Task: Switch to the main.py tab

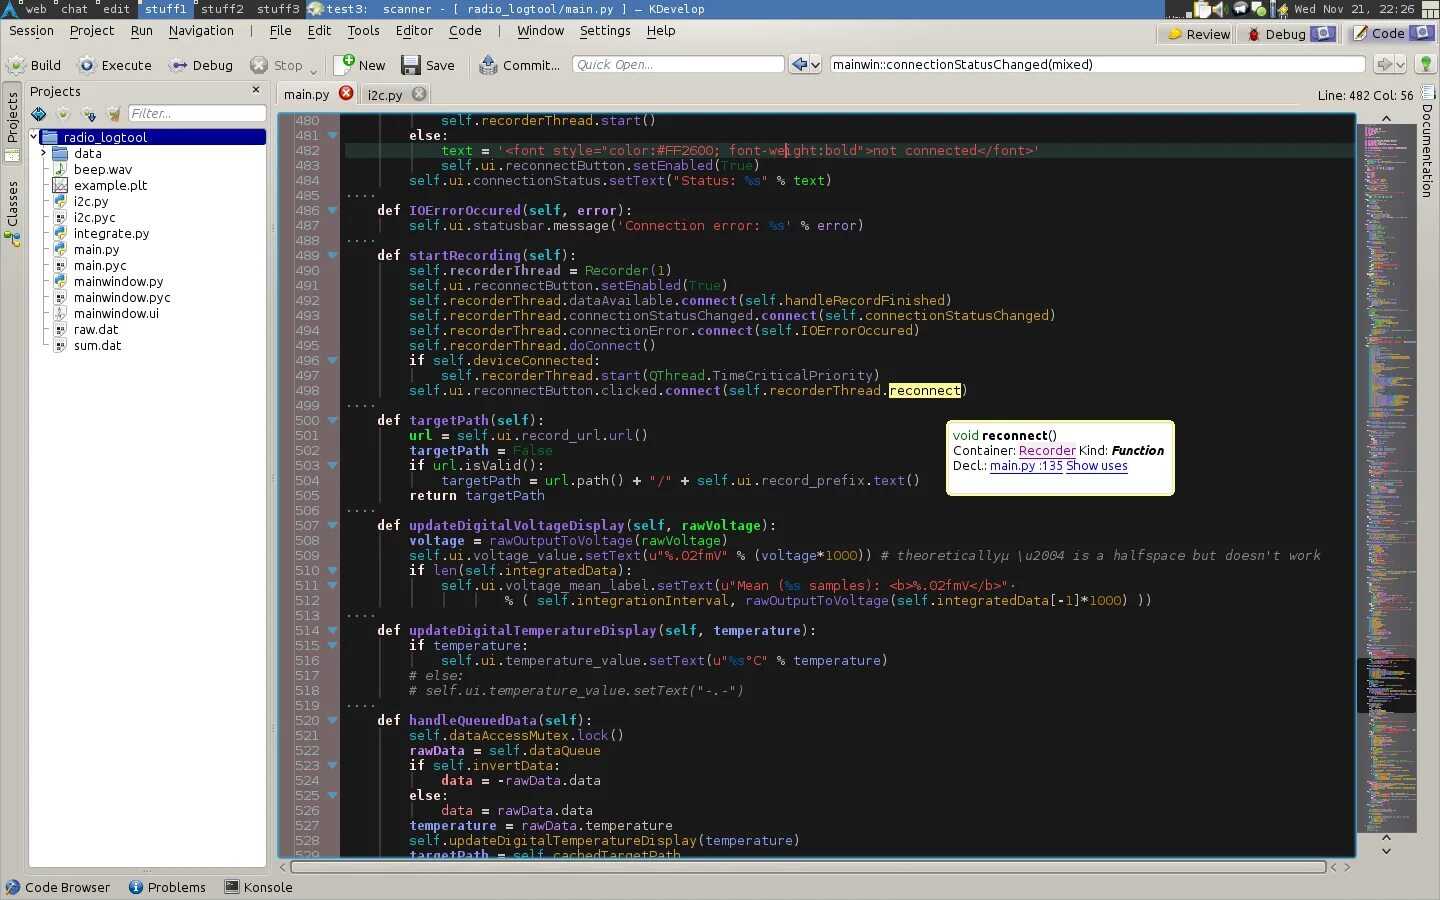Action: pos(306,94)
